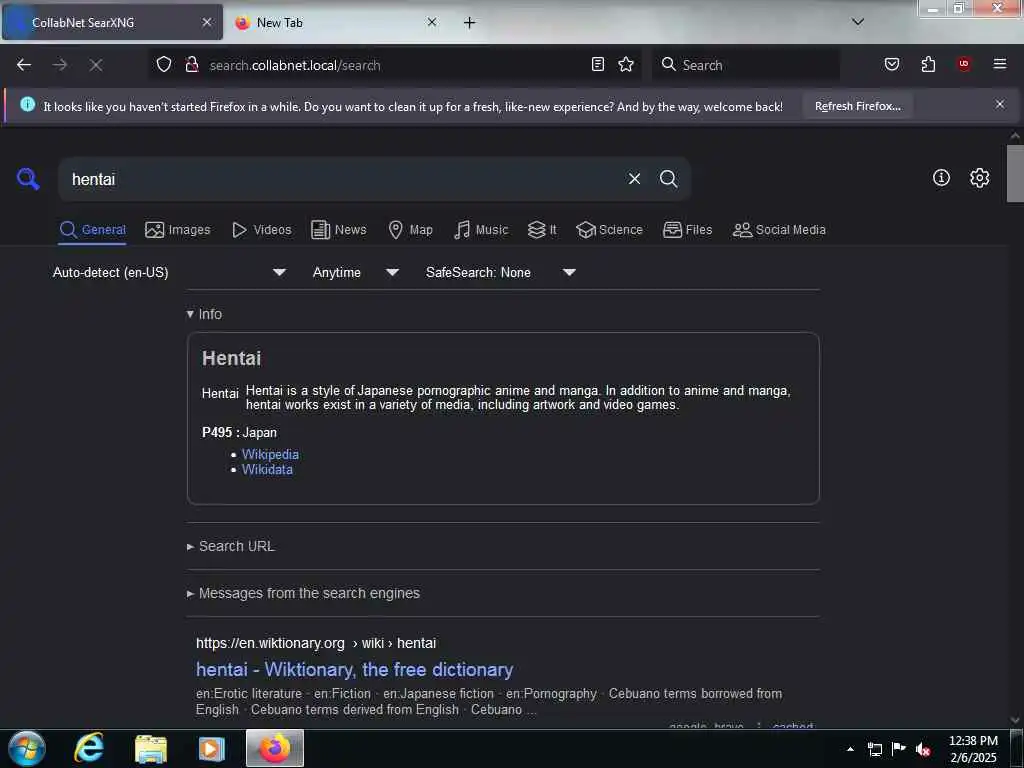Show hidden system tray icons

click(x=850, y=749)
